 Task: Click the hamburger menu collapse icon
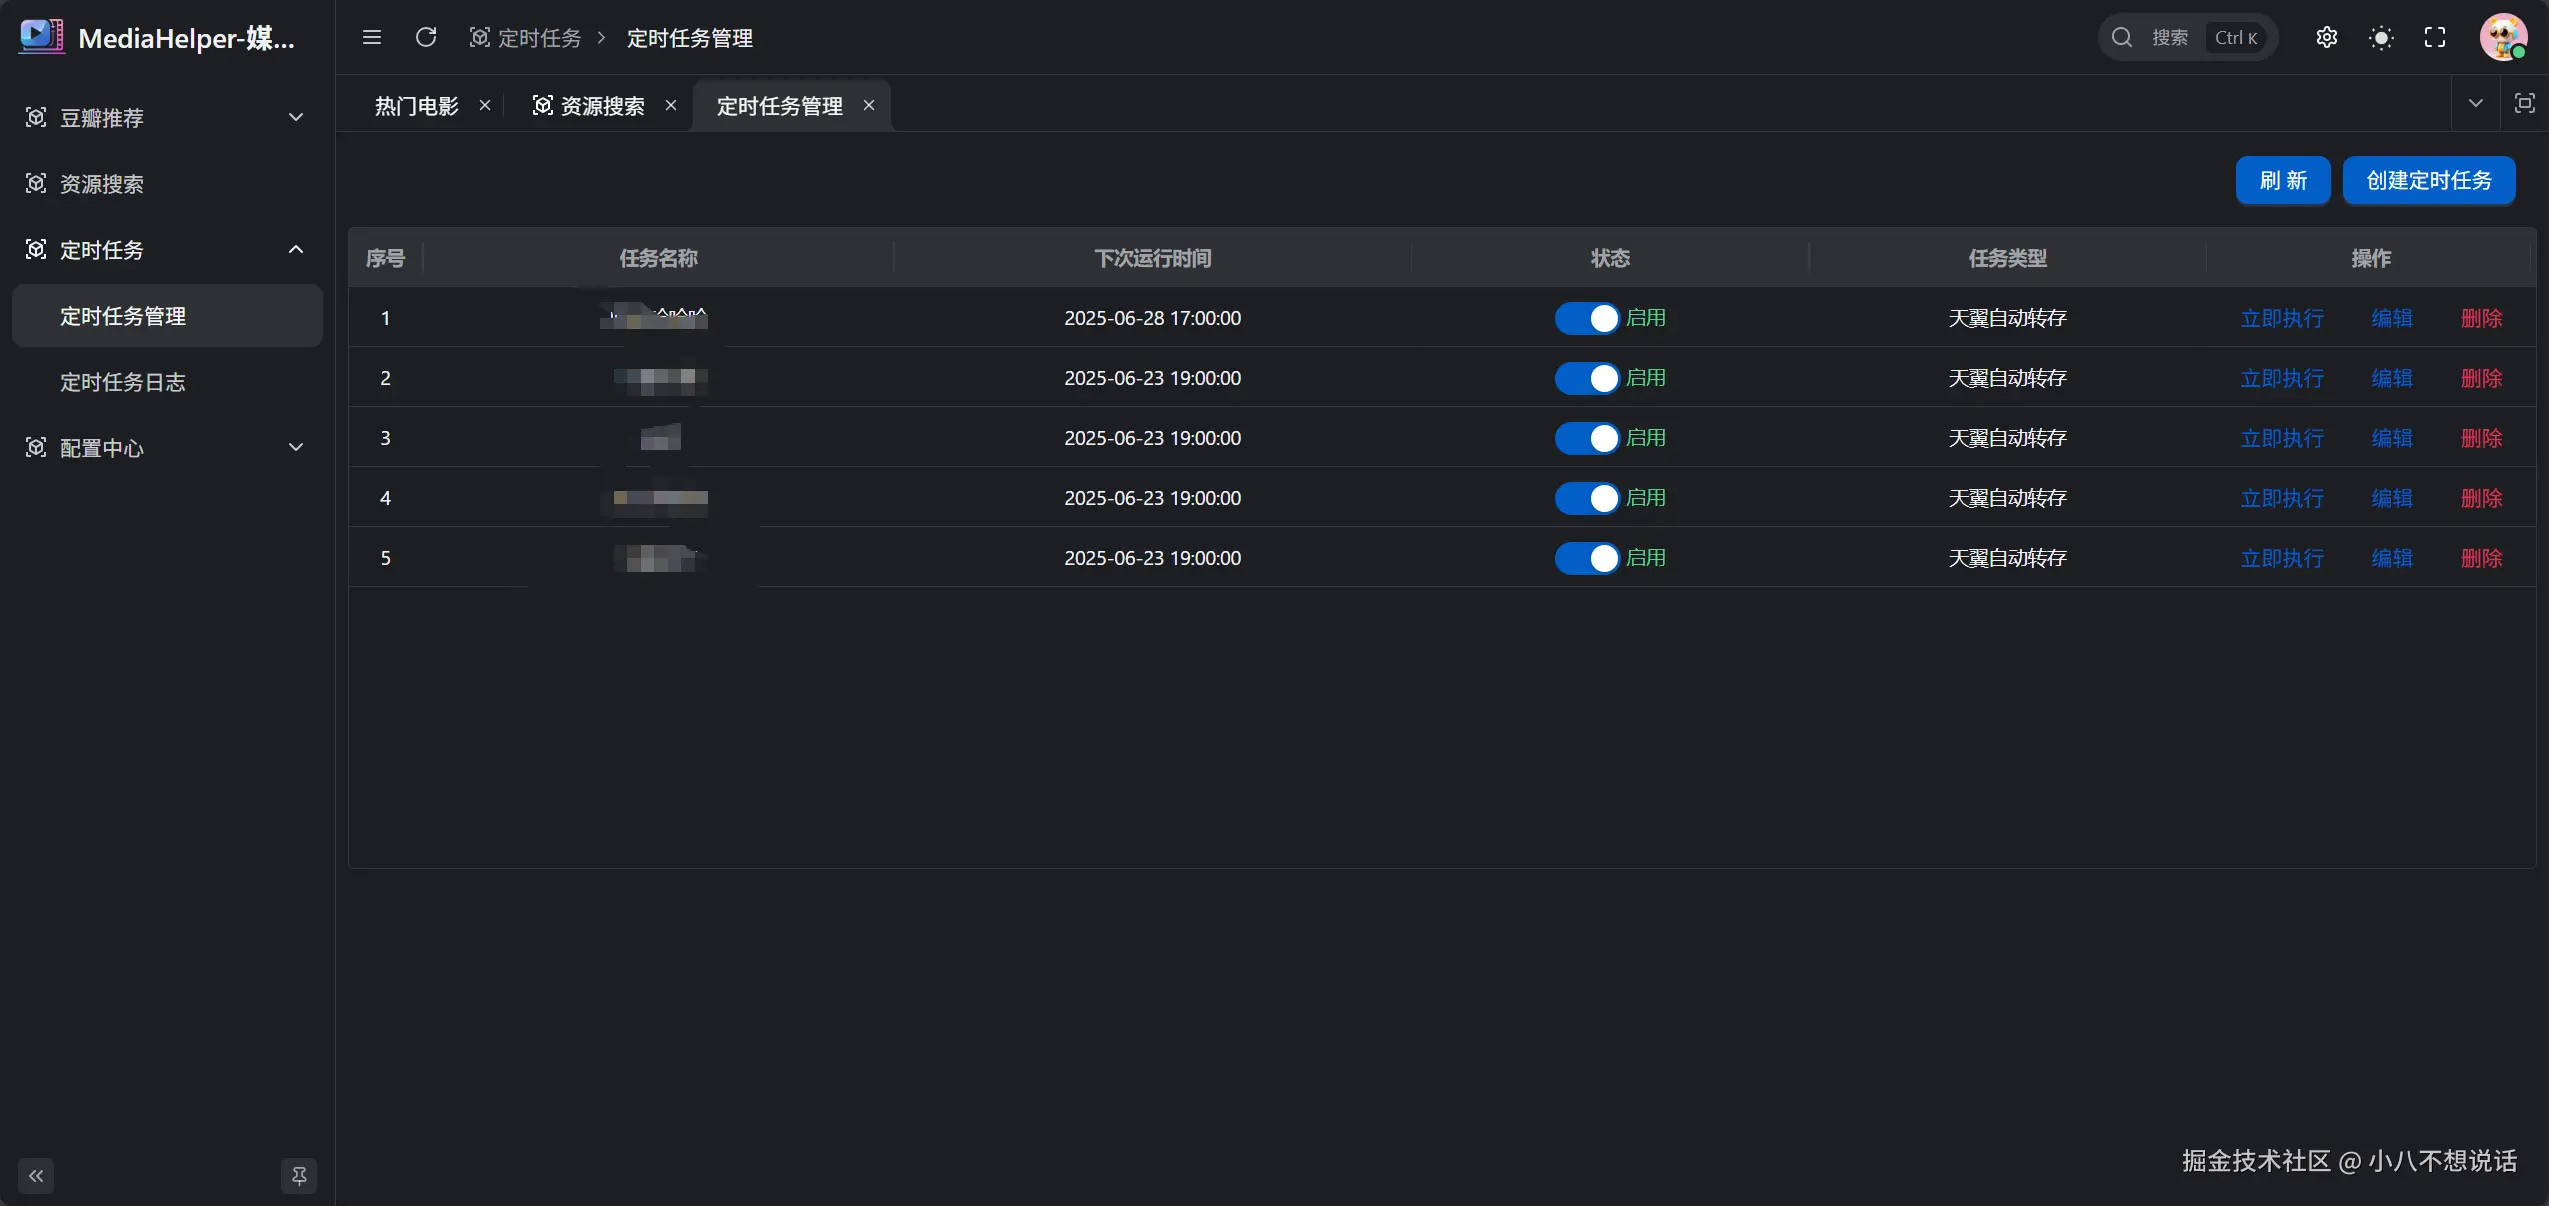[371, 38]
